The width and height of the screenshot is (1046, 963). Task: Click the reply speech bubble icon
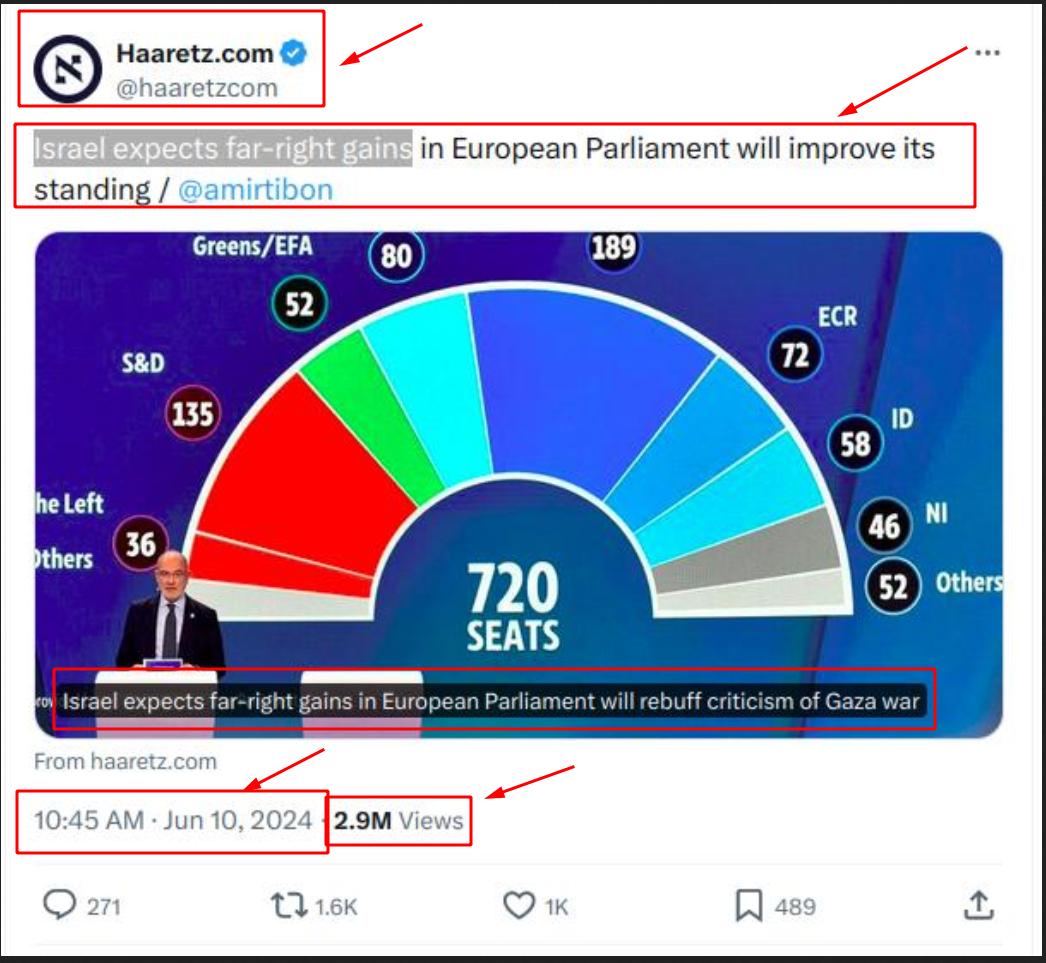click(60, 905)
